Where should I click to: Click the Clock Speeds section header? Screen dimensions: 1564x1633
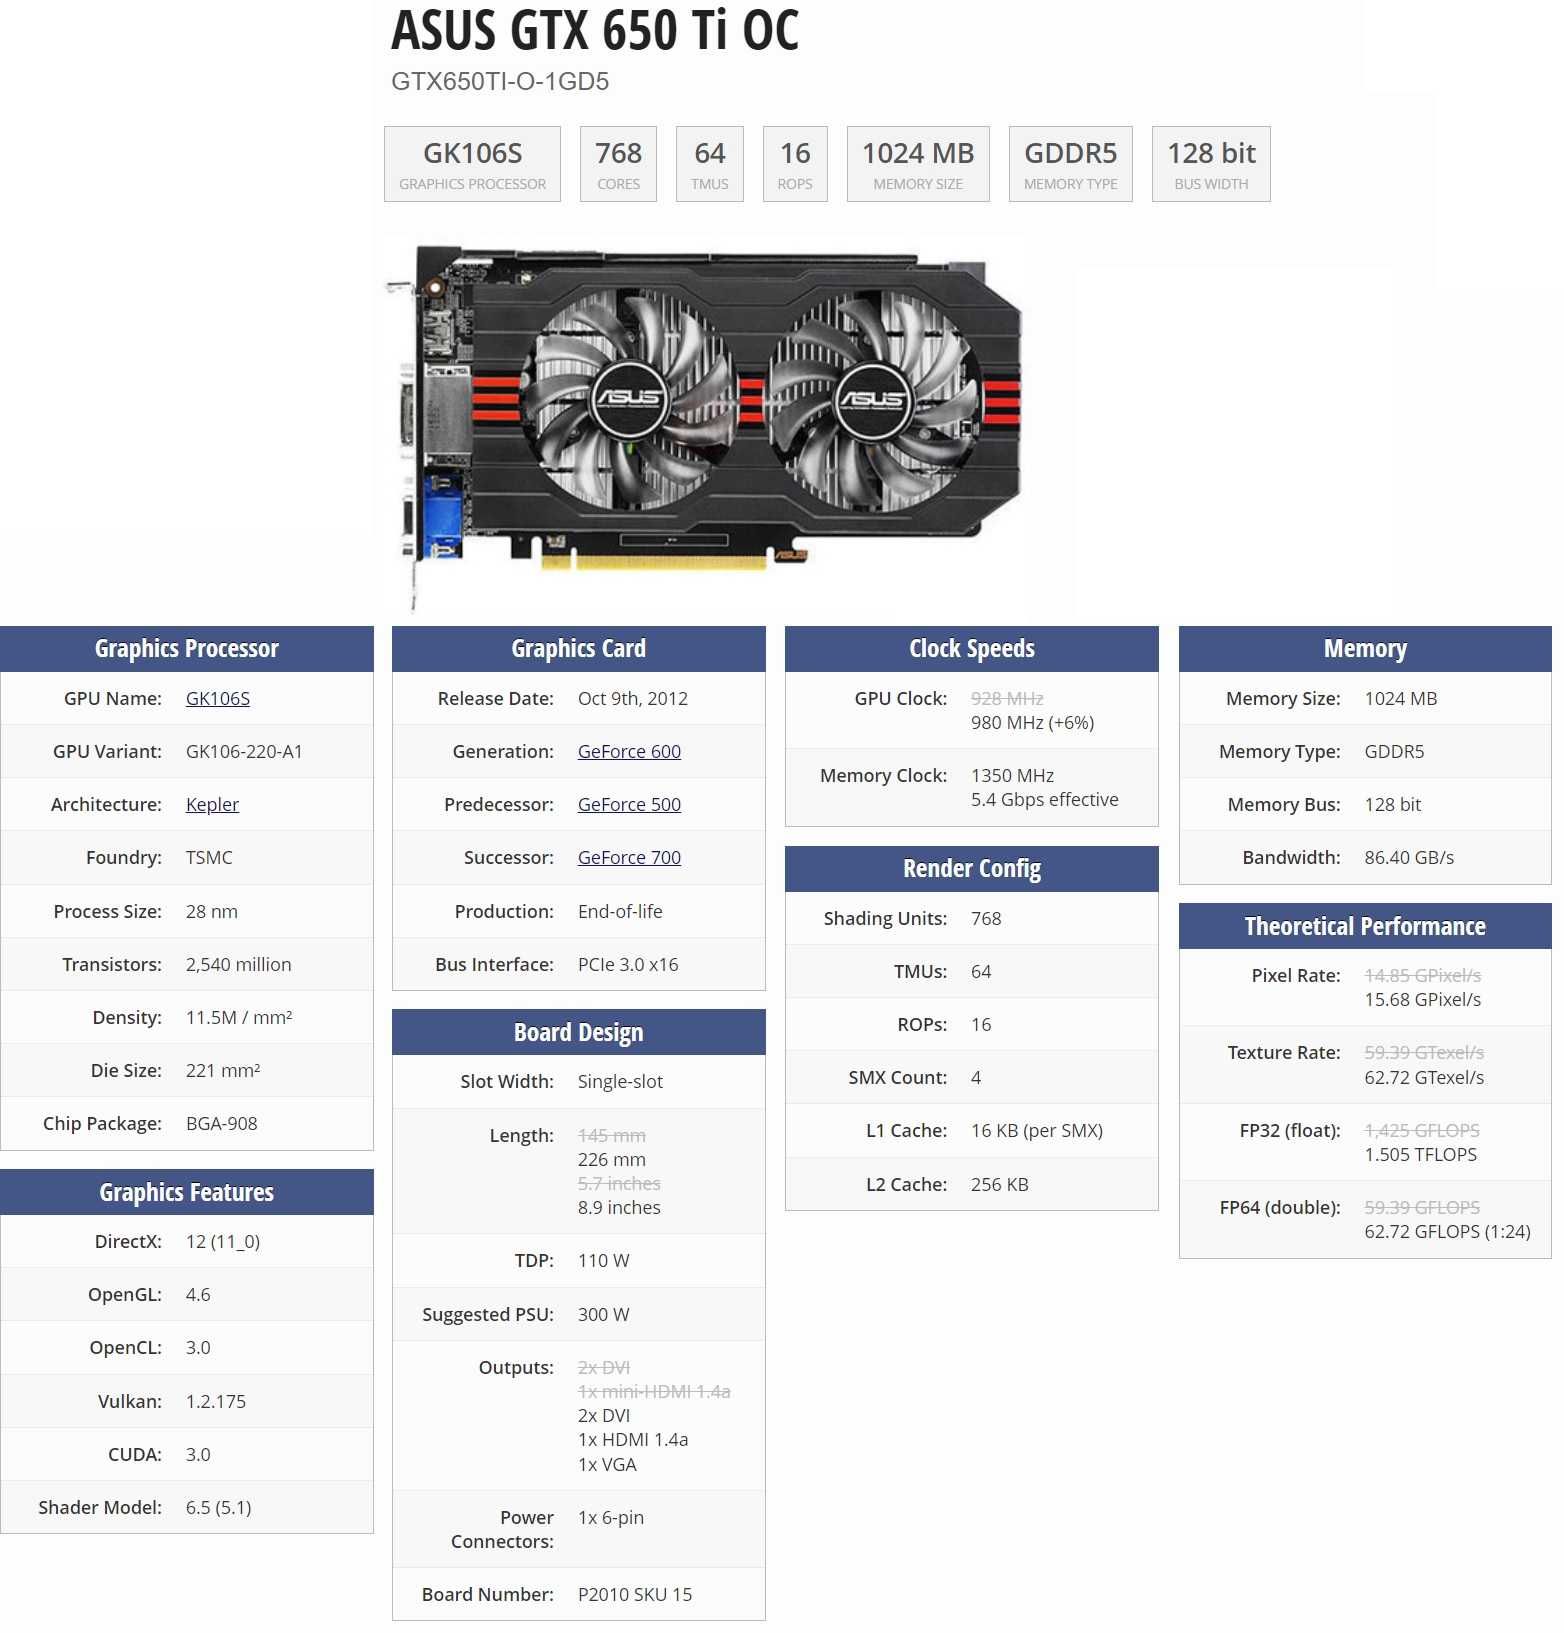(x=972, y=649)
